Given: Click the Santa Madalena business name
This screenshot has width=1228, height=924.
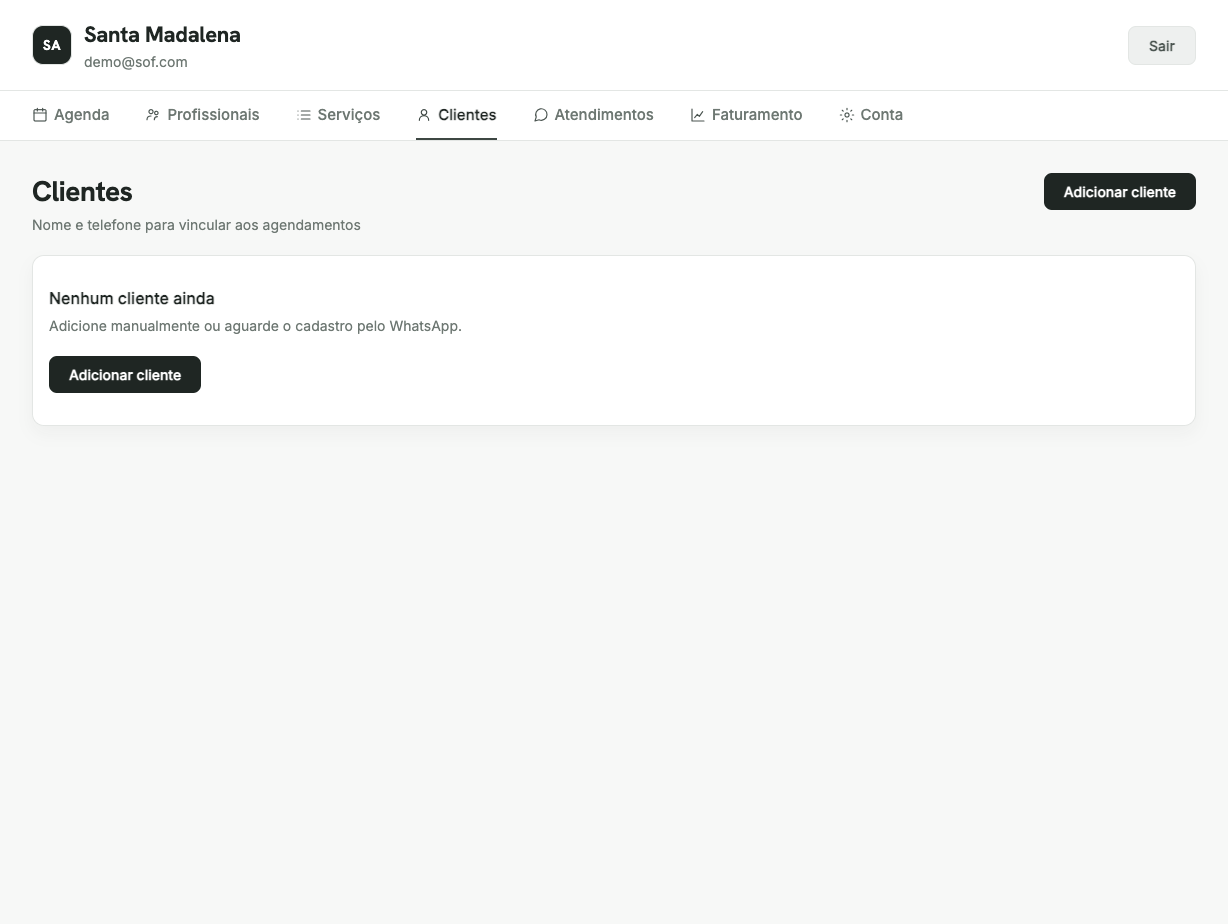Looking at the screenshot, I should (162, 35).
